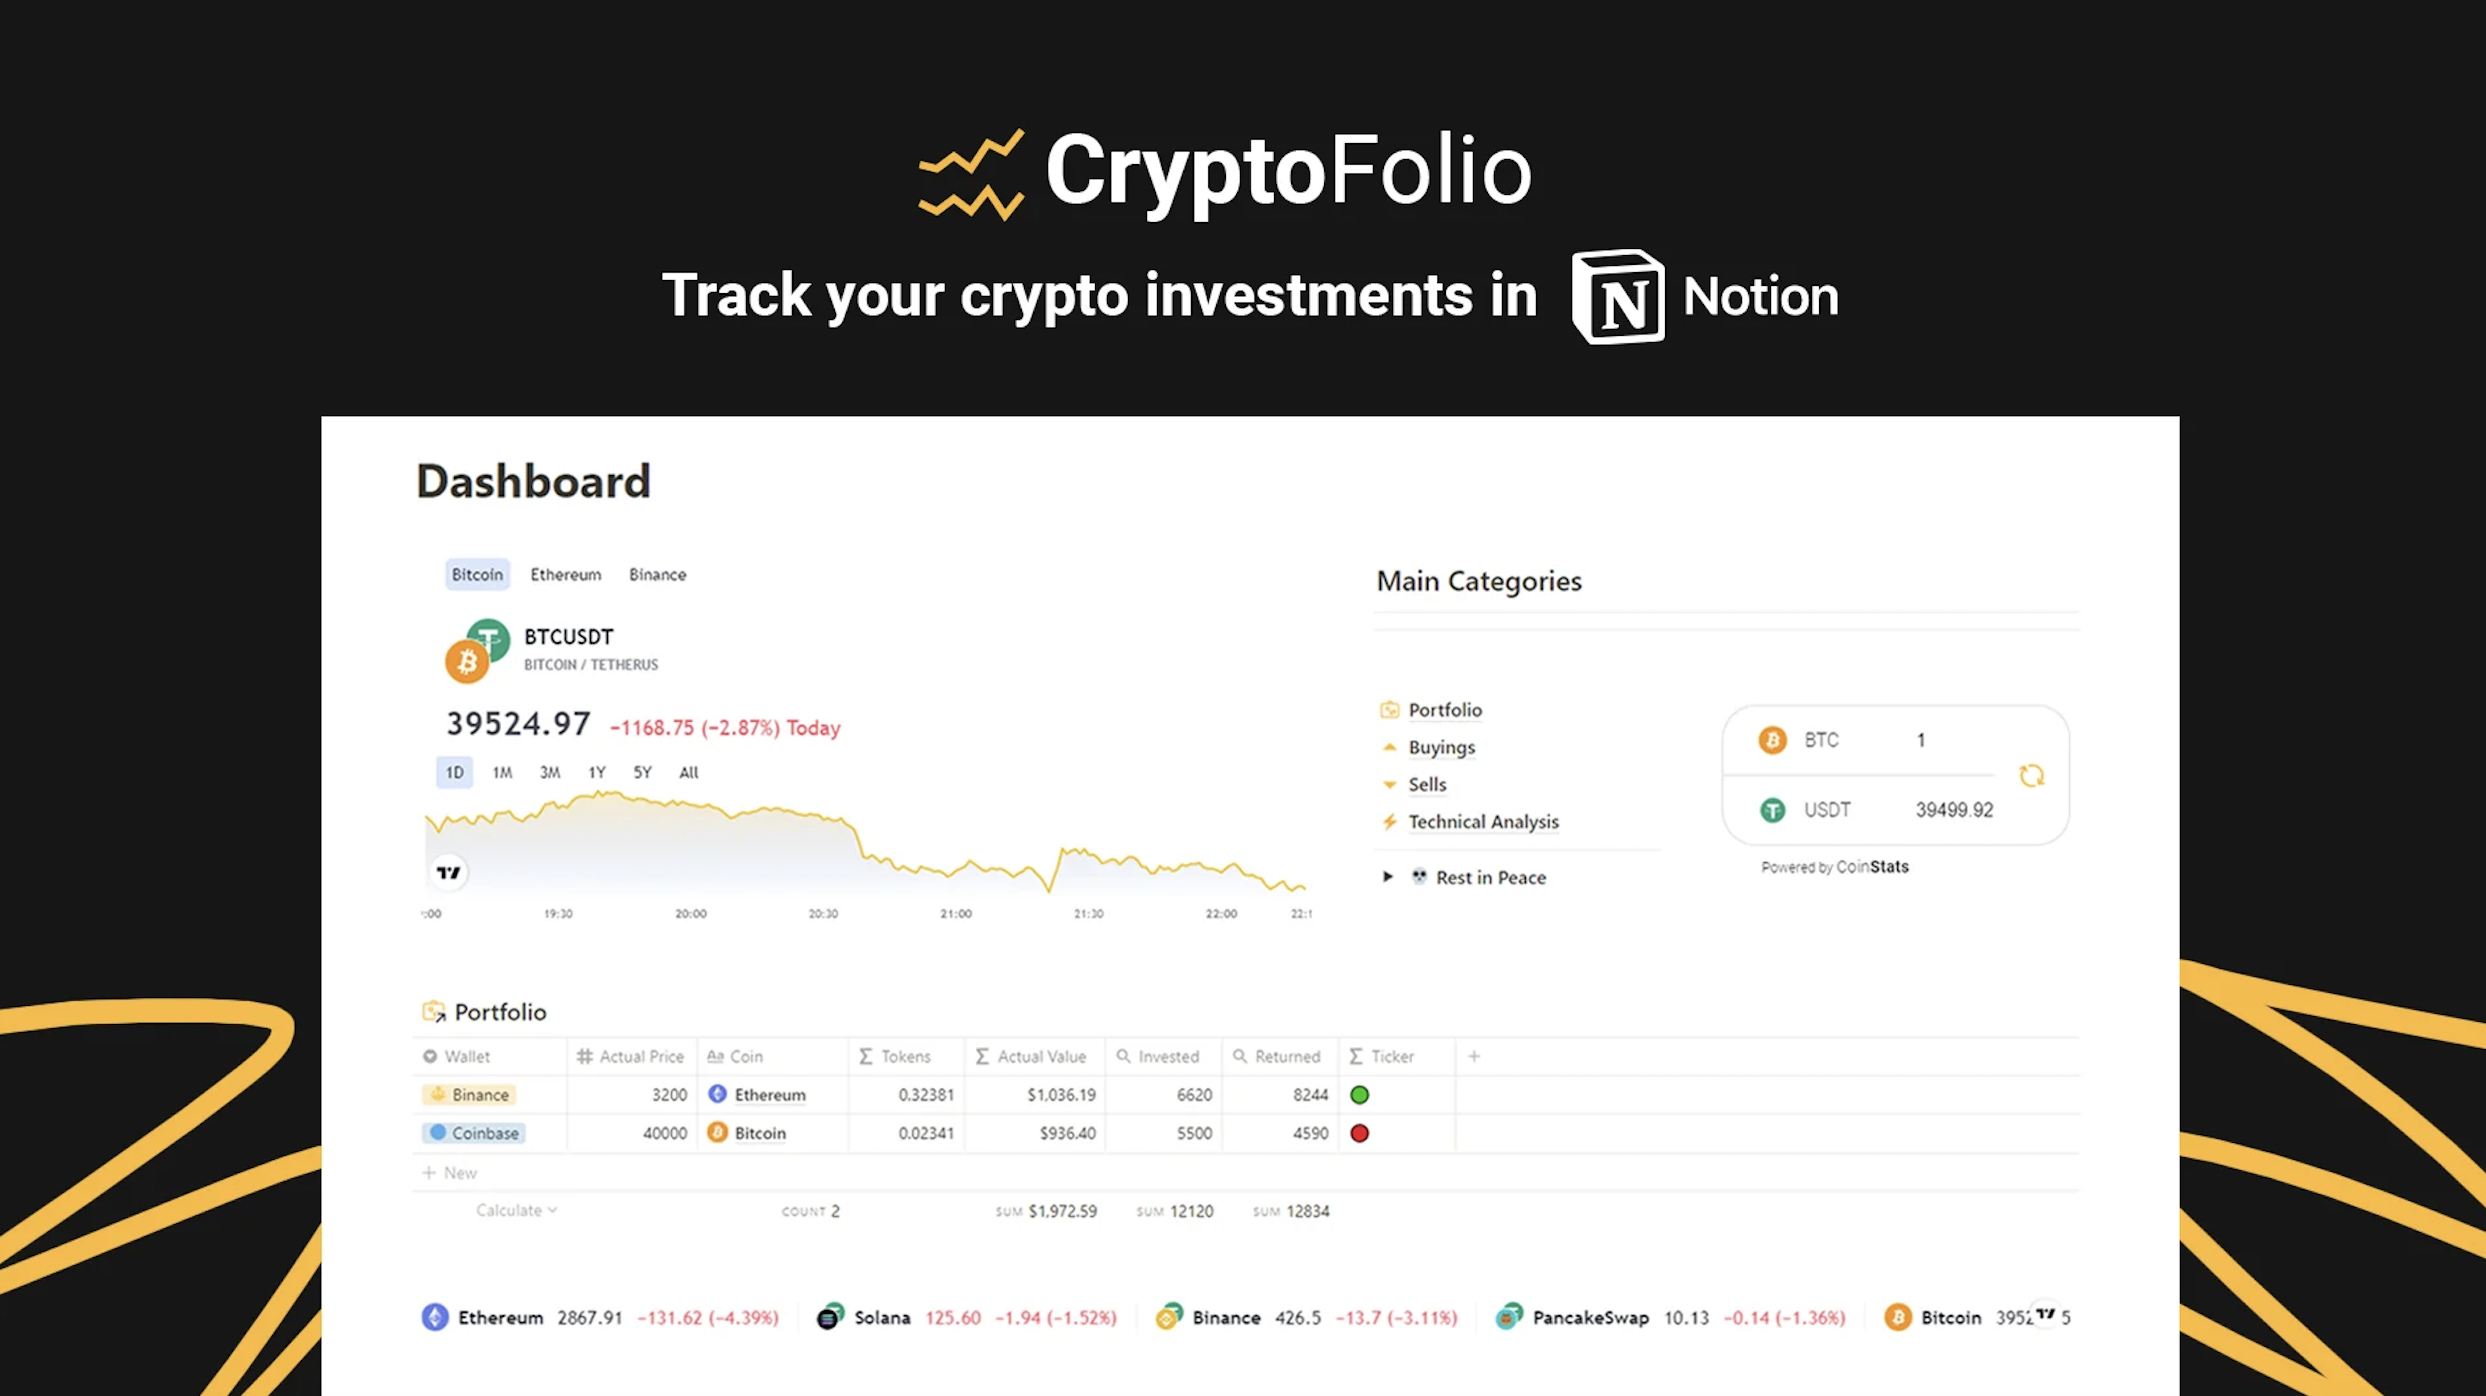Open the Calculate dropdown under Wallet

click(516, 1210)
